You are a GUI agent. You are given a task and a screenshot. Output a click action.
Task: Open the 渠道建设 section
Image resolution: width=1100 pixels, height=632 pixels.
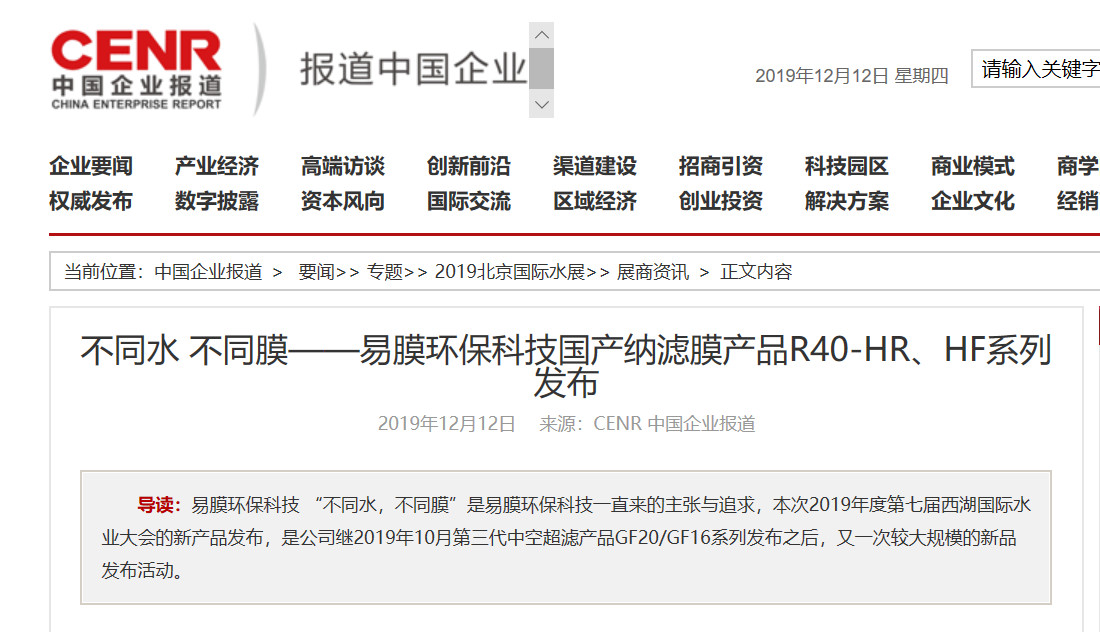595,166
